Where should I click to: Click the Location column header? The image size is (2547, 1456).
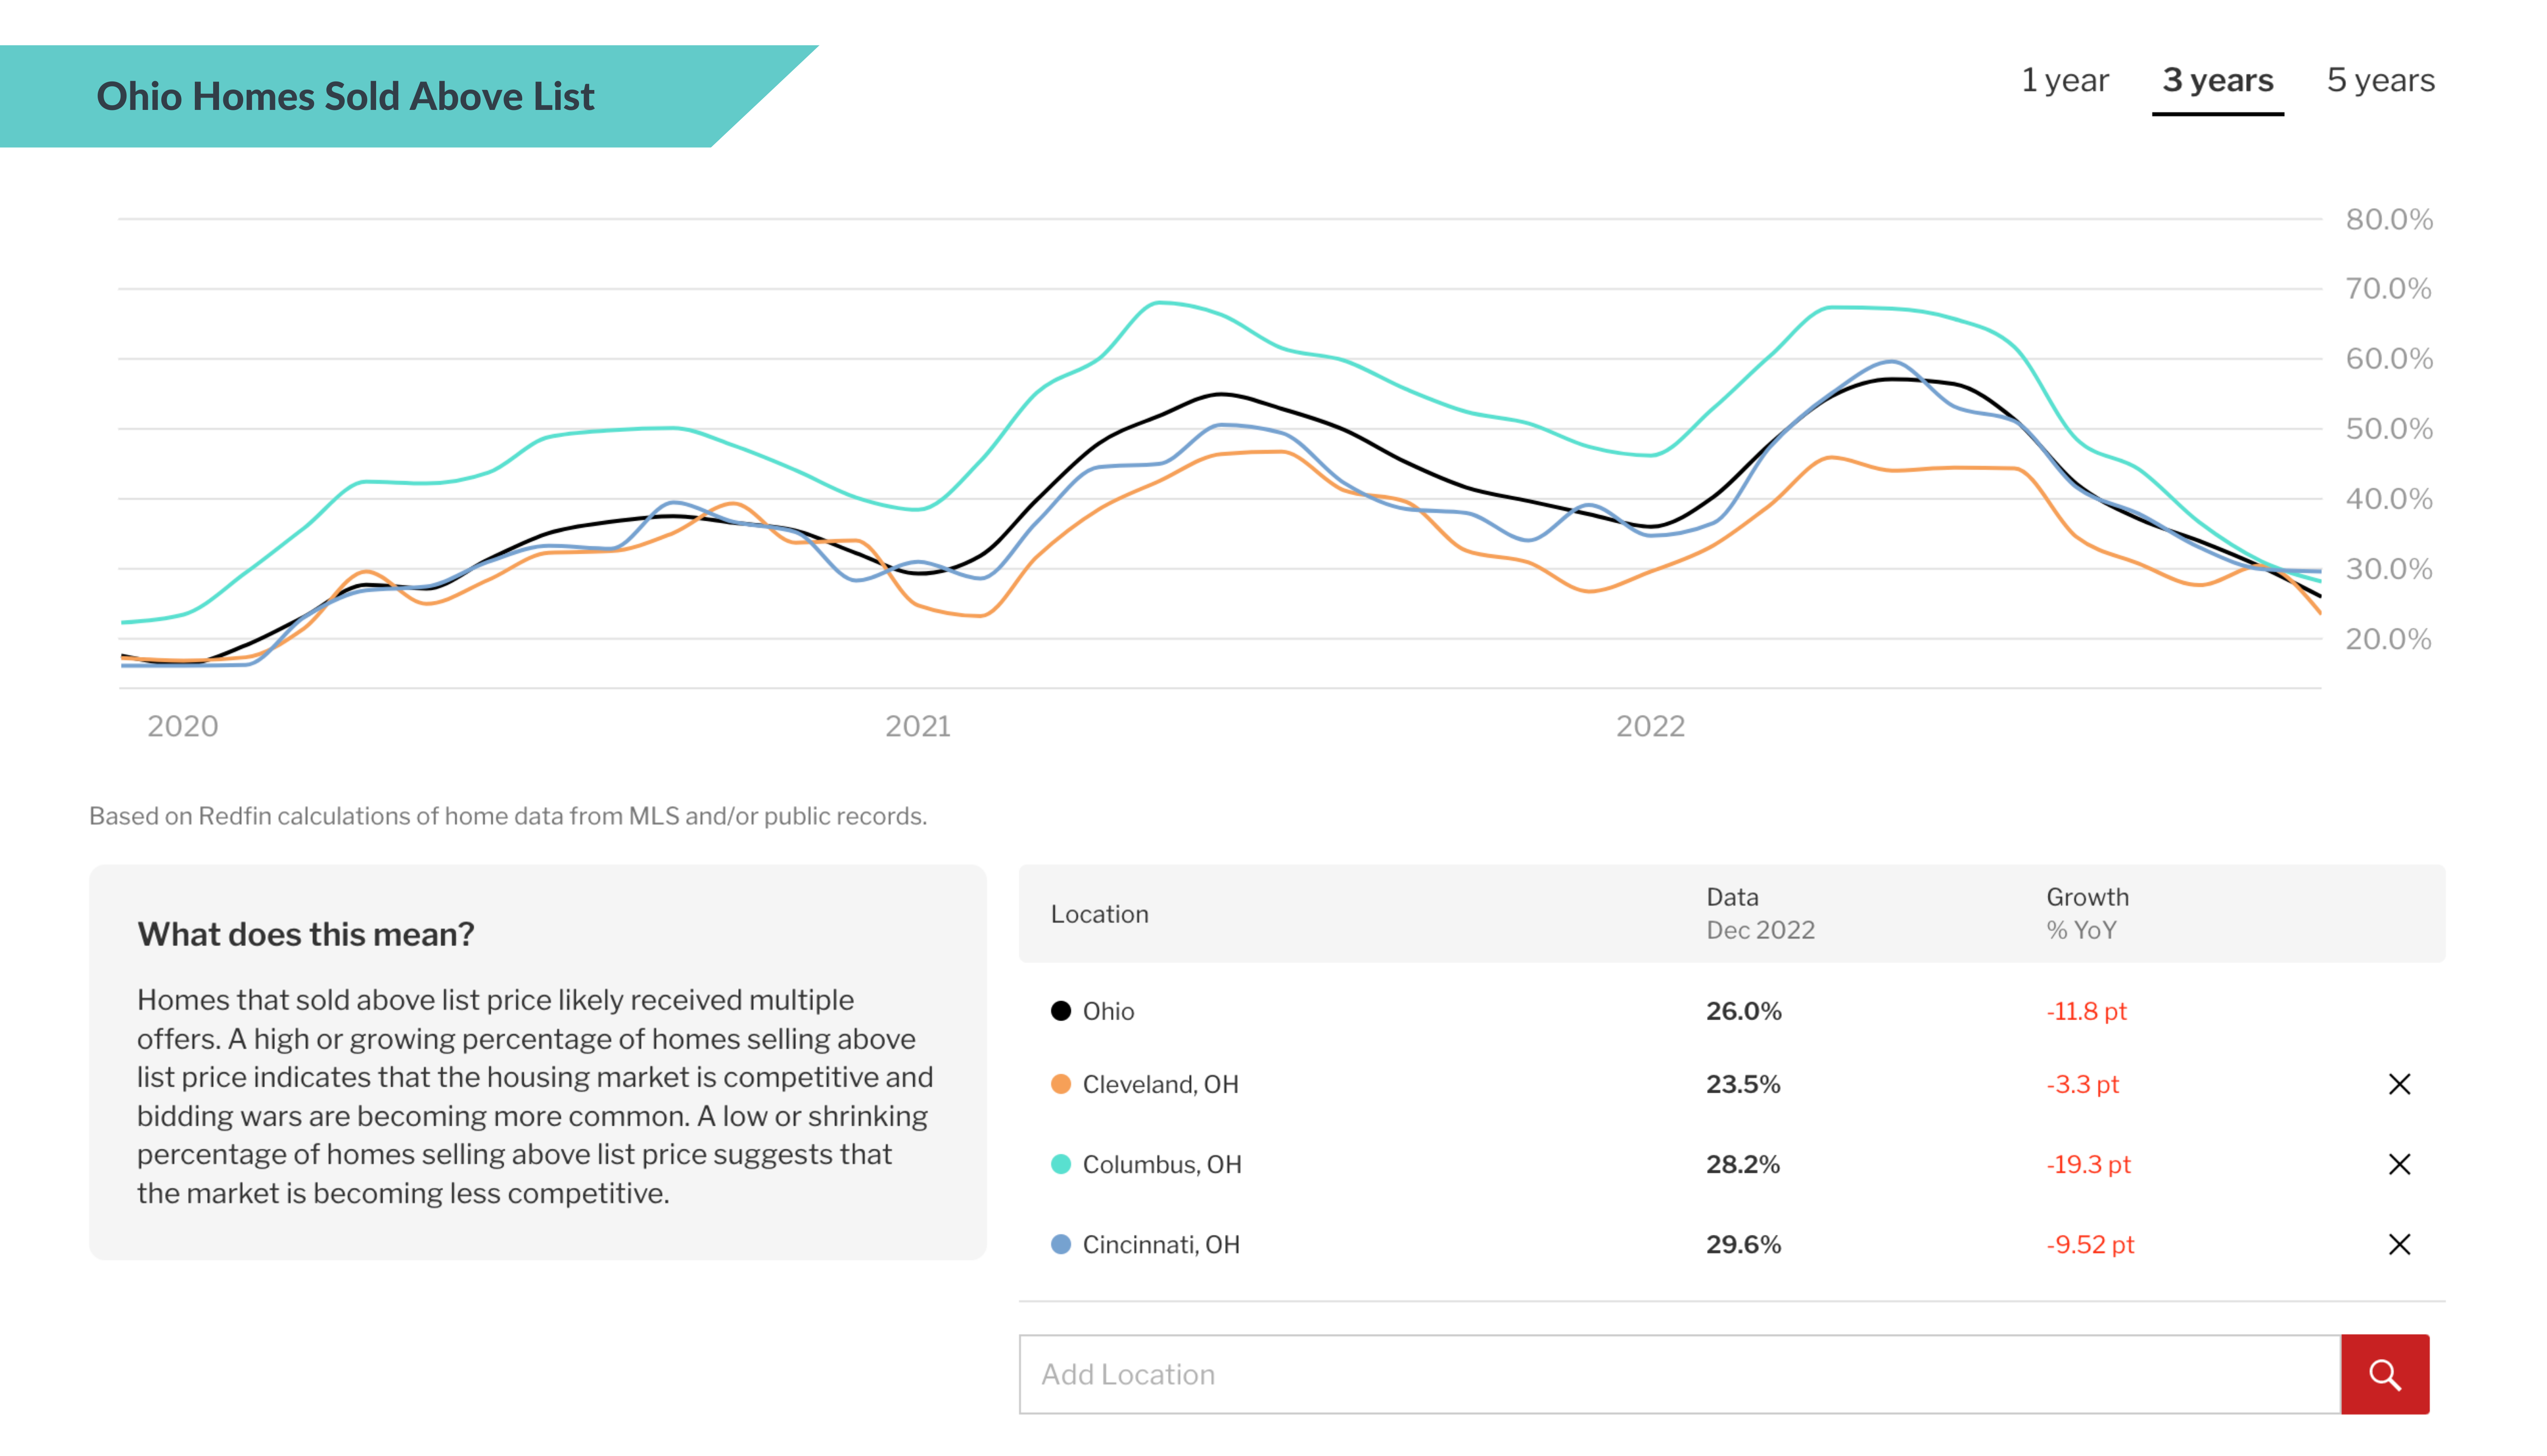point(1099,914)
